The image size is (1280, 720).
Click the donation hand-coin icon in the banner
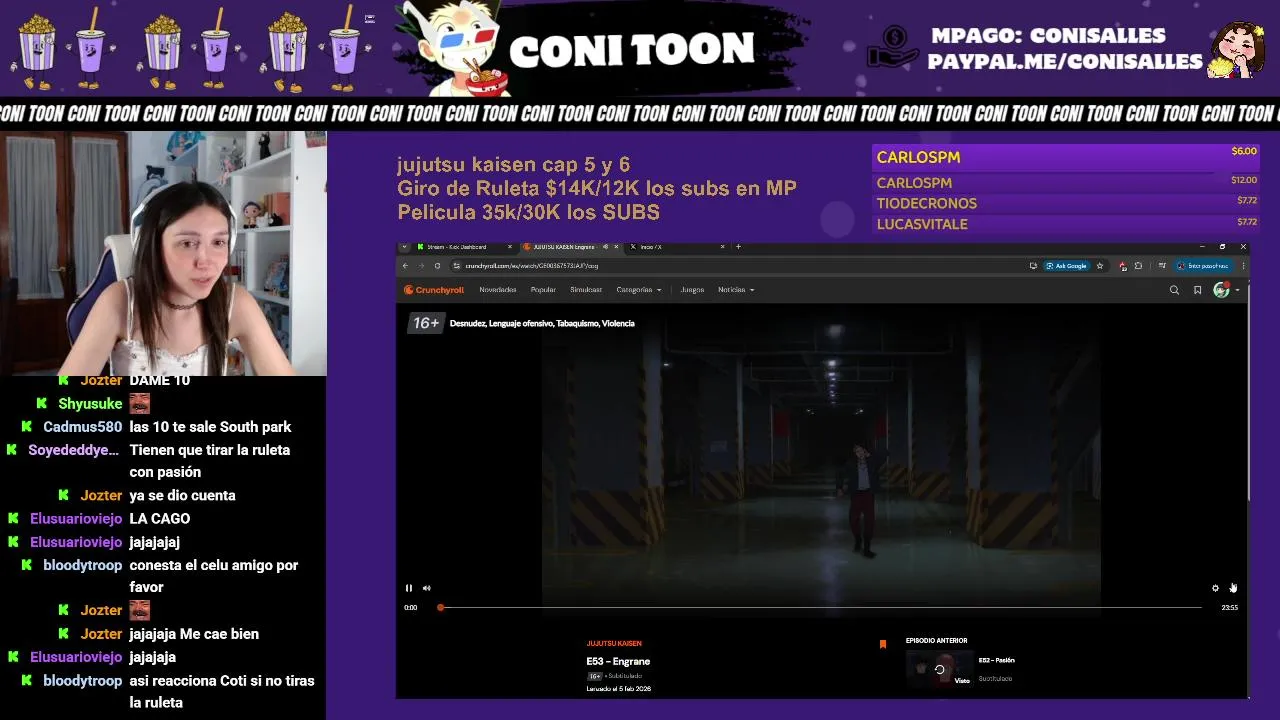pyautogui.click(x=892, y=47)
